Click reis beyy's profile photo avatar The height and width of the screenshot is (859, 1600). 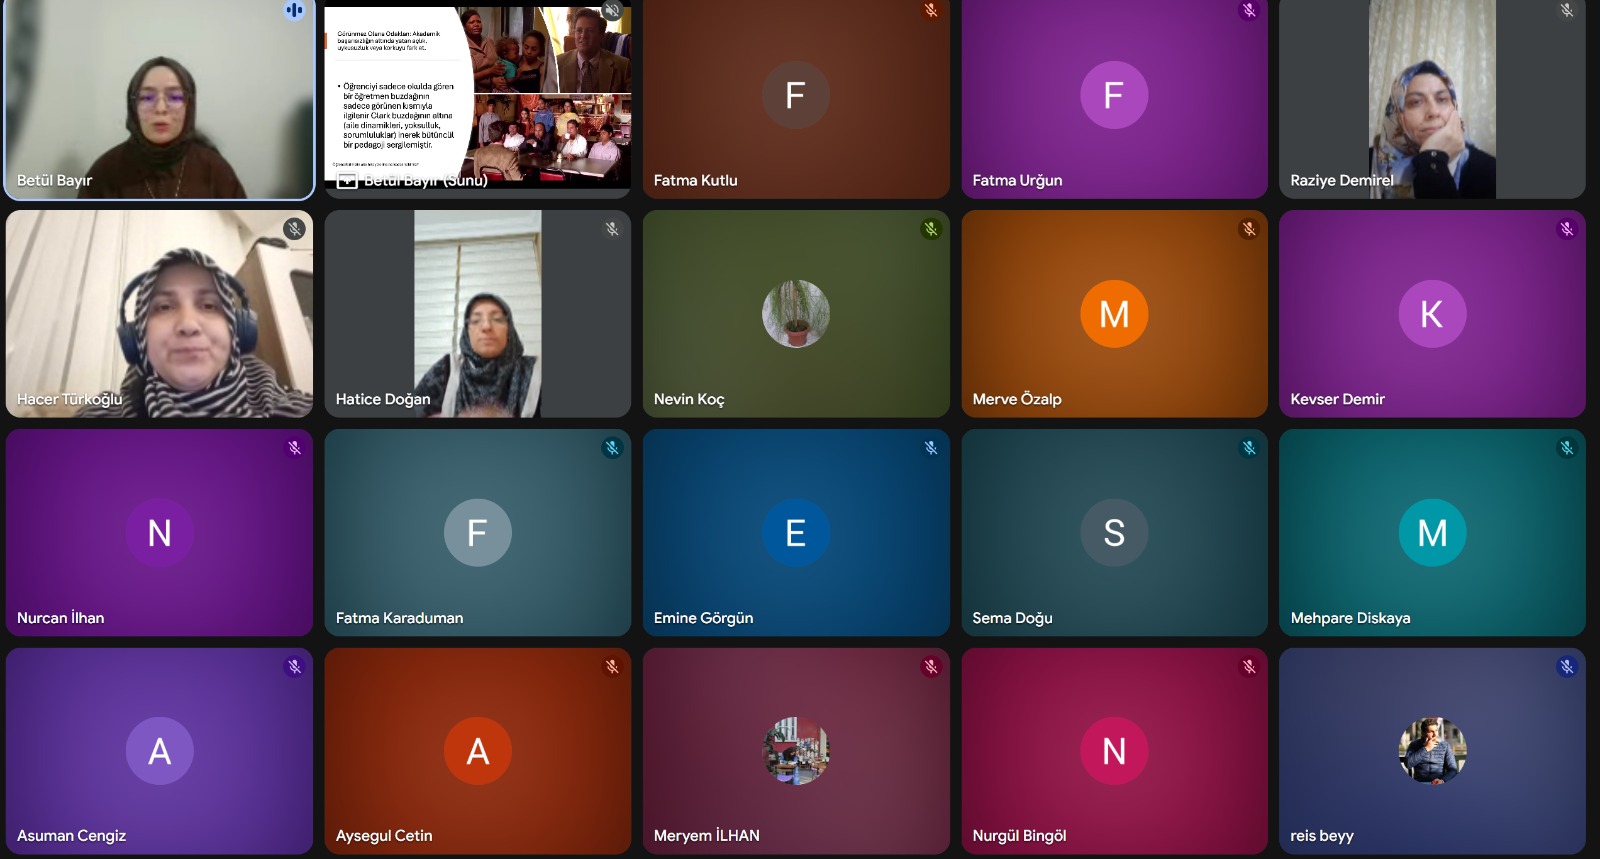click(x=1432, y=751)
